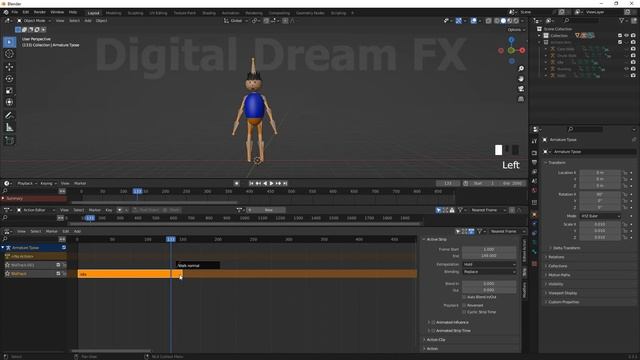Expand the Custom Properties panel
Viewport: 640px width, 360px height.
click(x=564, y=302)
